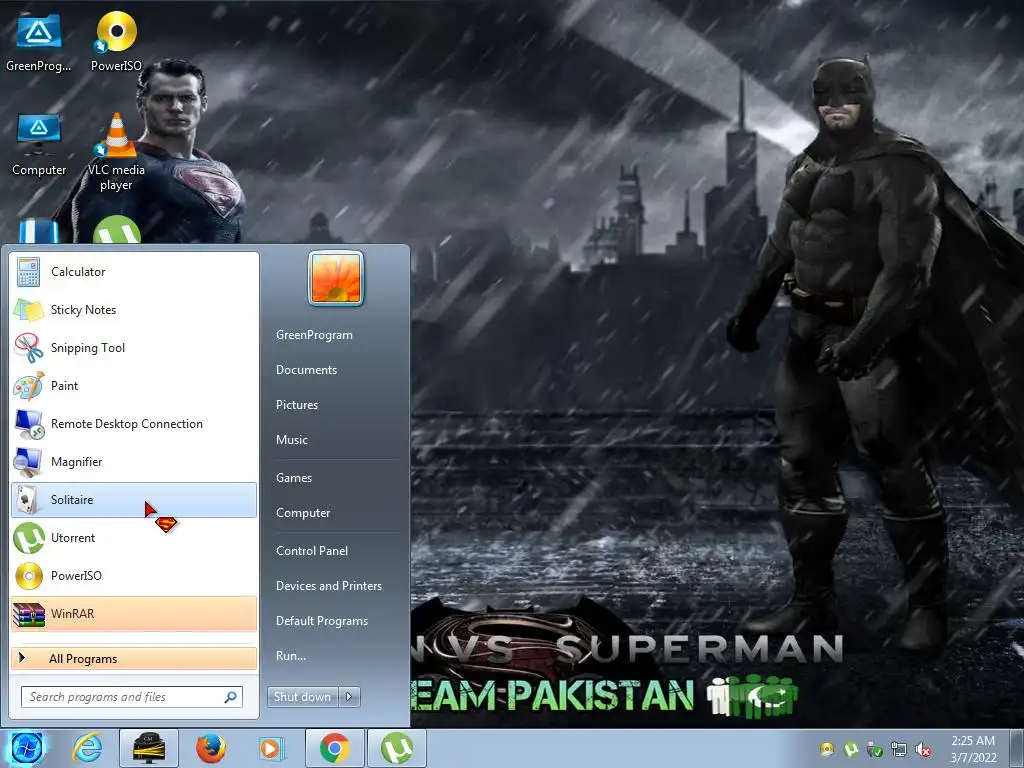Click the search magnifier icon in Start menu
The image size is (1024, 768).
[230, 697]
